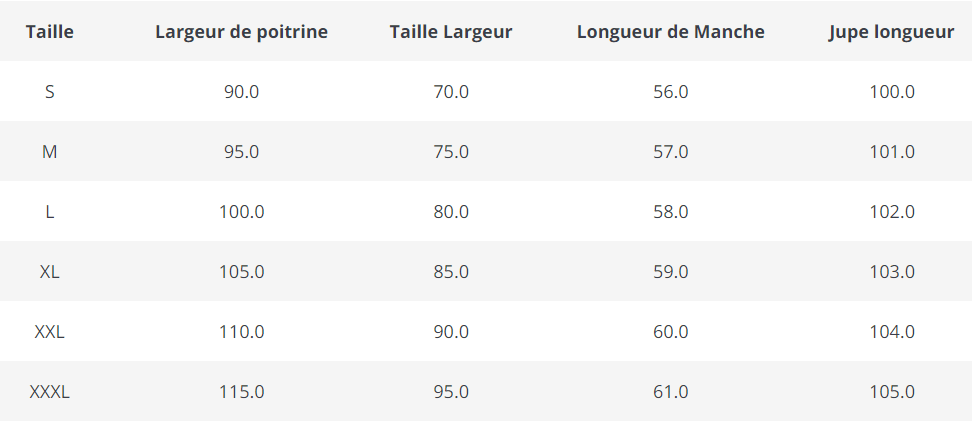This screenshot has height=429, width=972.
Task: Click the L size row label
Action: pos(49,212)
